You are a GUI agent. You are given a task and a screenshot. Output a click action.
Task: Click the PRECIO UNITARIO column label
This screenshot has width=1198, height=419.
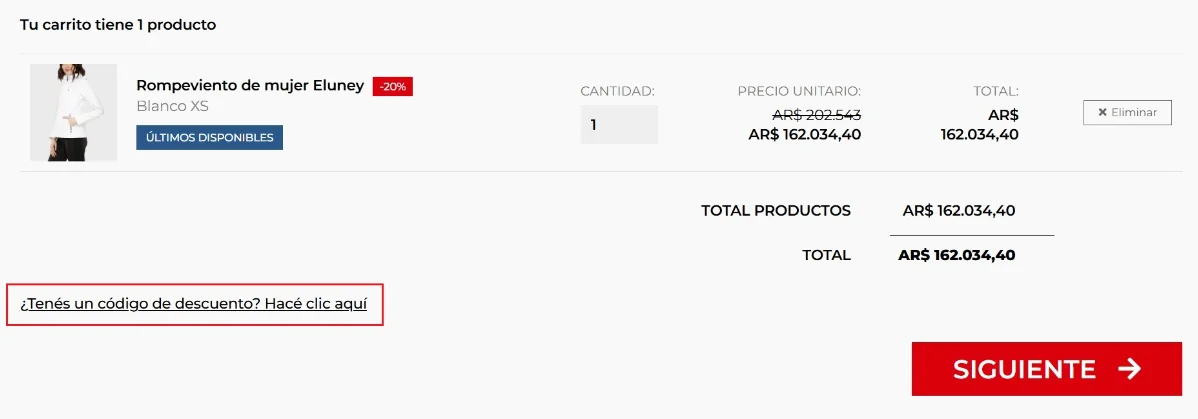(799, 91)
